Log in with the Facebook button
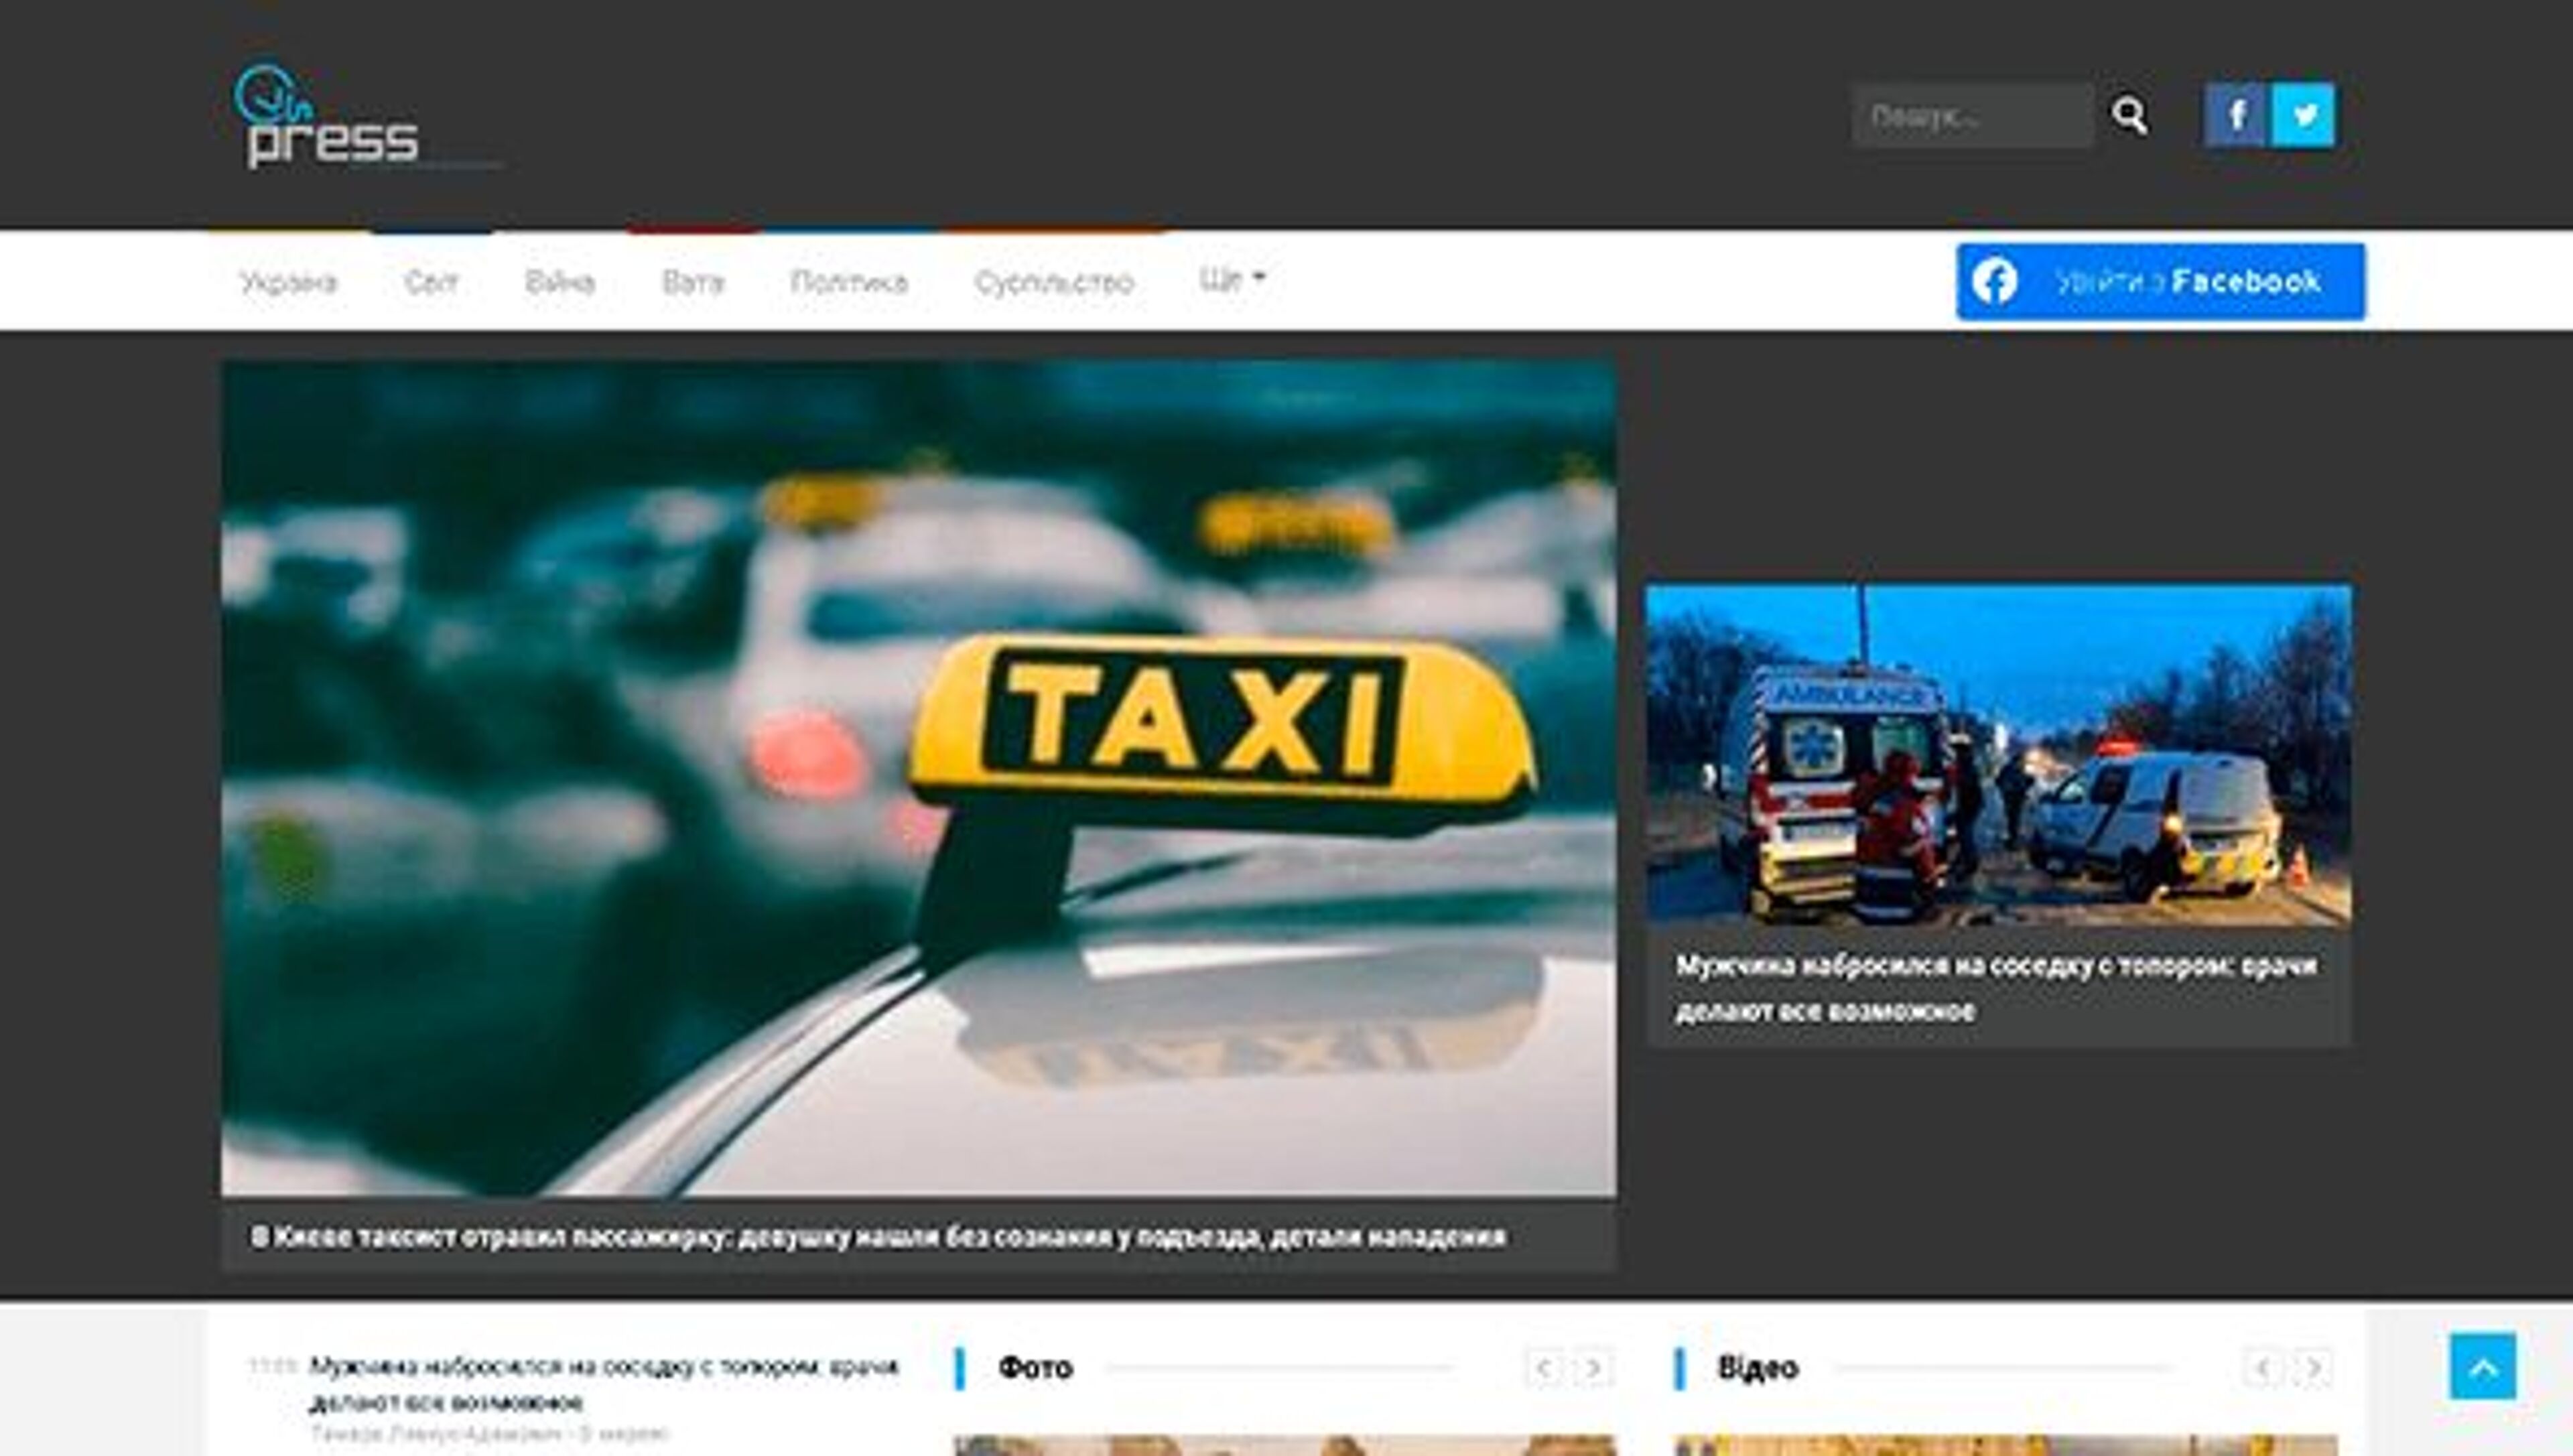Image resolution: width=2573 pixels, height=1456 pixels. [2160, 282]
